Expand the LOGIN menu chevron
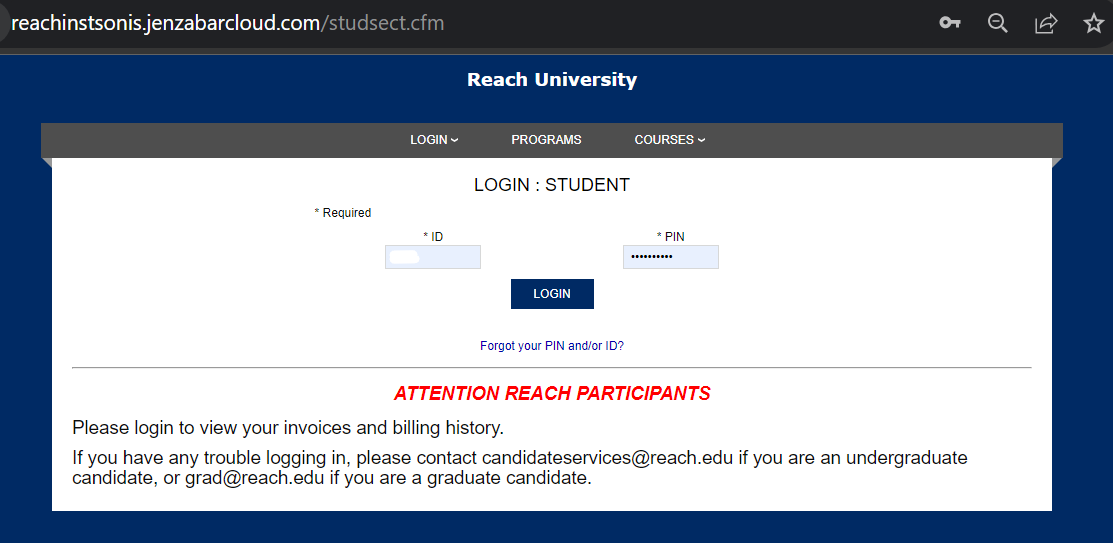The height and width of the screenshot is (543, 1113). (454, 140)
